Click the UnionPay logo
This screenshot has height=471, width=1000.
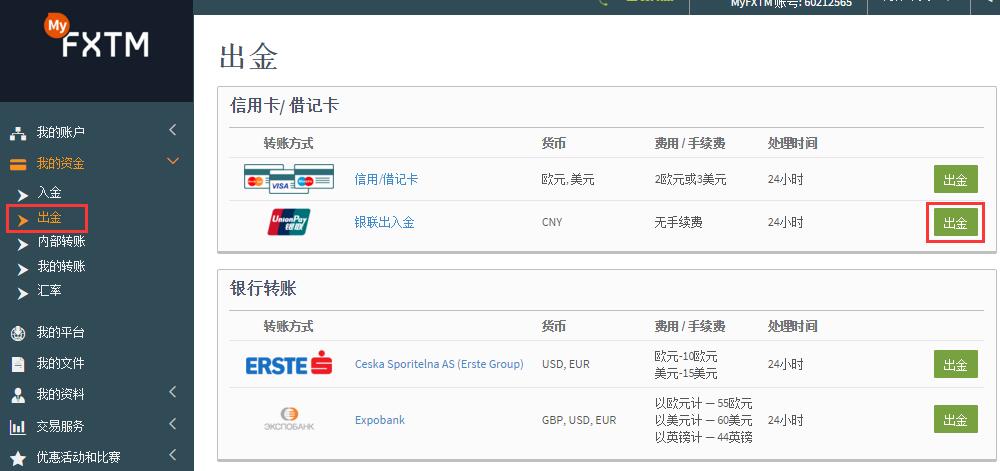tap(289, 222)
